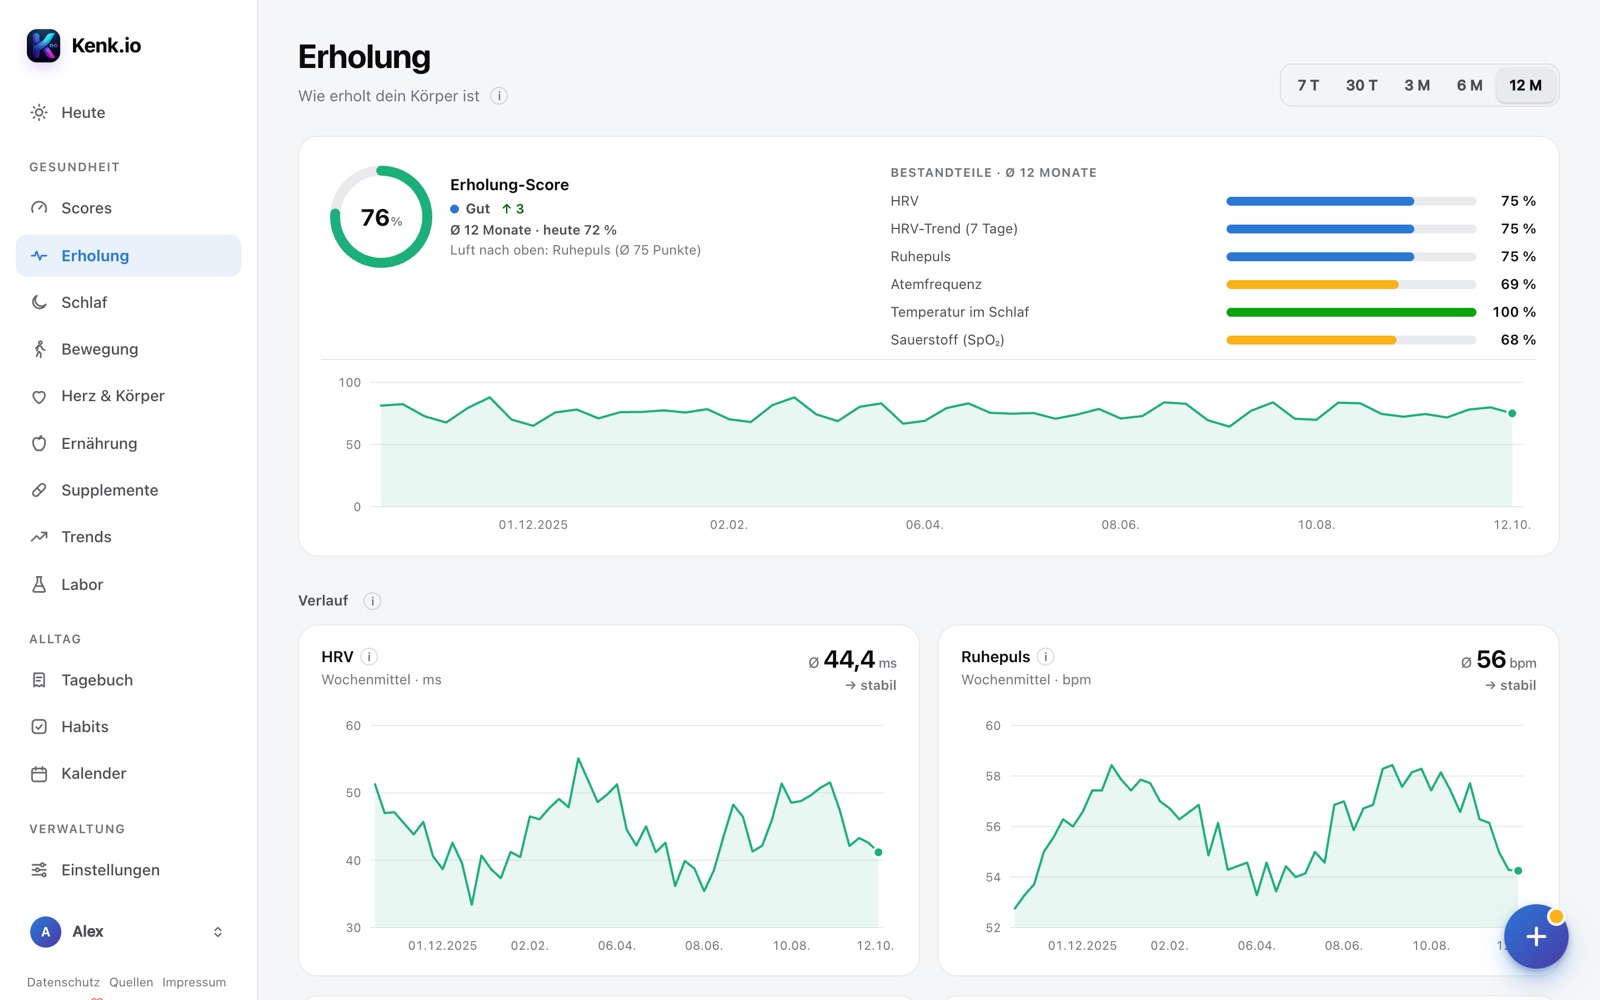1600x1000 pixels.
Task: Click the Einstellungen sliders icon
Action: click(x=39, y=870)
